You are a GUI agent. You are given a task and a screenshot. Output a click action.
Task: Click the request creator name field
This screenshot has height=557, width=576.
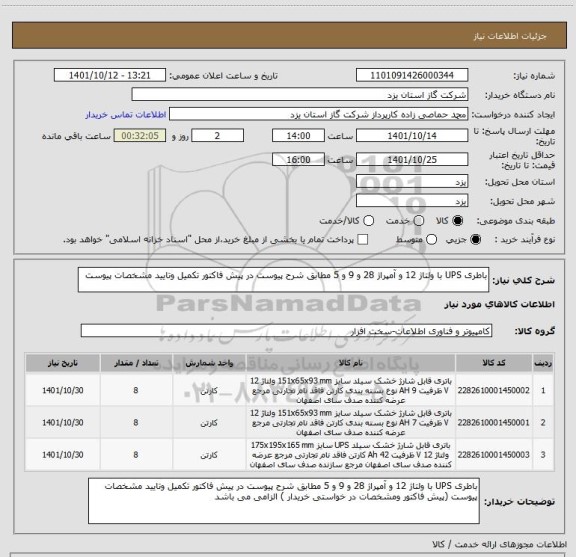pos(318,114)
